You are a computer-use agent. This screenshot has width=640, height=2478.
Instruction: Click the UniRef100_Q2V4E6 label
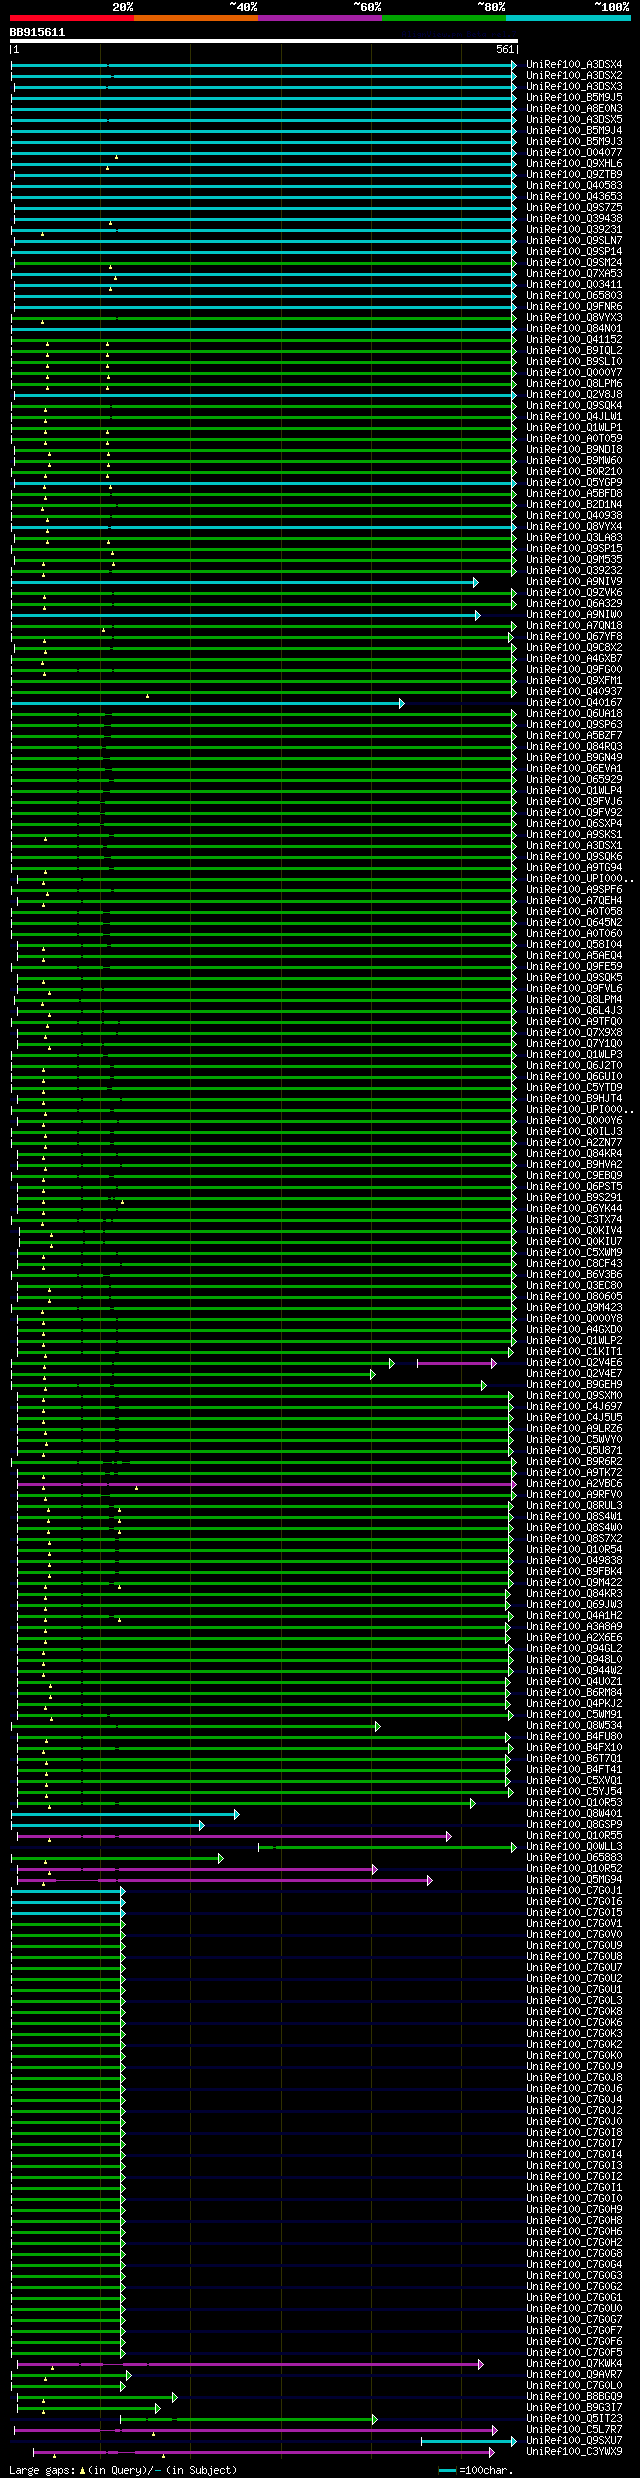(x=574, y=1362)
